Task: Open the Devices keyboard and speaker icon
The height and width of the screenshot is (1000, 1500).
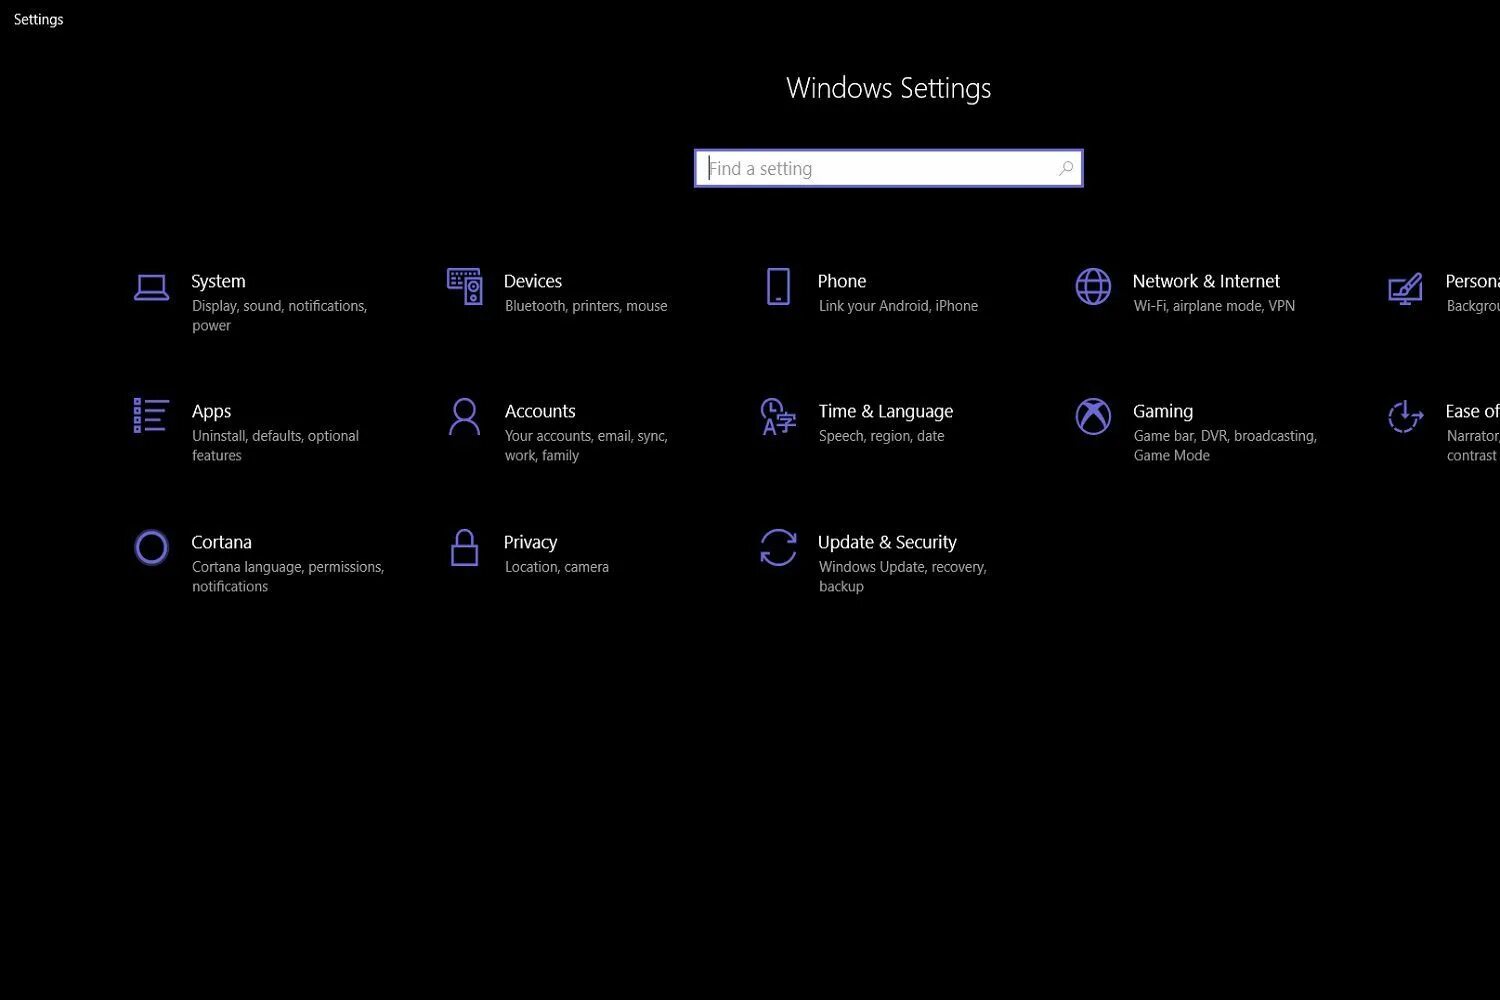Action: (464, 286)
